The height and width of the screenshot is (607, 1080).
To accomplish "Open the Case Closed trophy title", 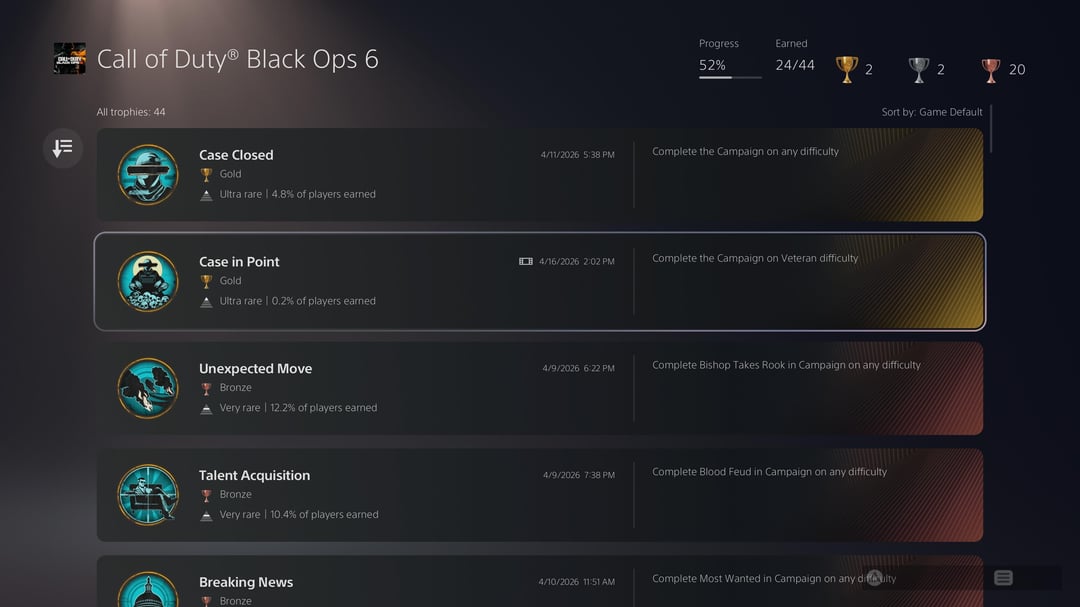I will (x=236, y=155).
